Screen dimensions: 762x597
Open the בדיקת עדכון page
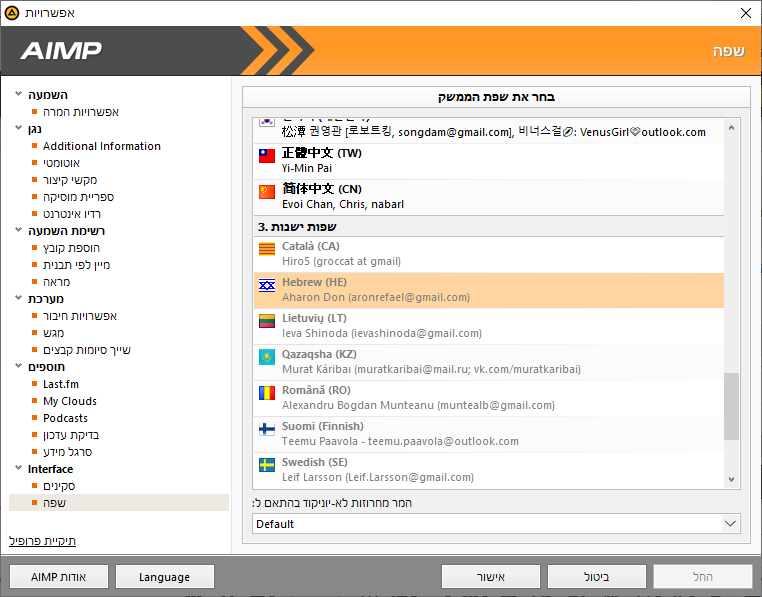(71, 435)
